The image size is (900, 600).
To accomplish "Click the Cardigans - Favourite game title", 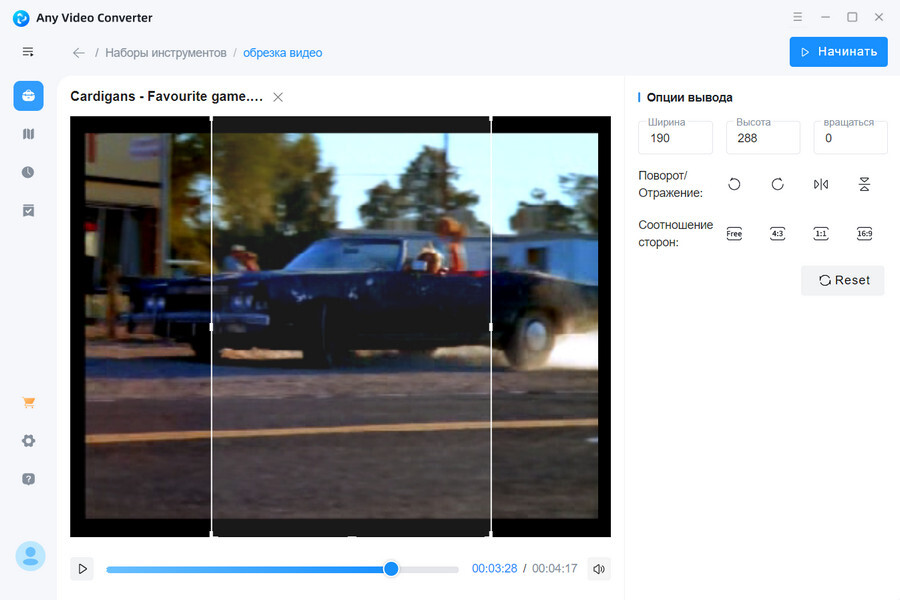I will point(166,96).
